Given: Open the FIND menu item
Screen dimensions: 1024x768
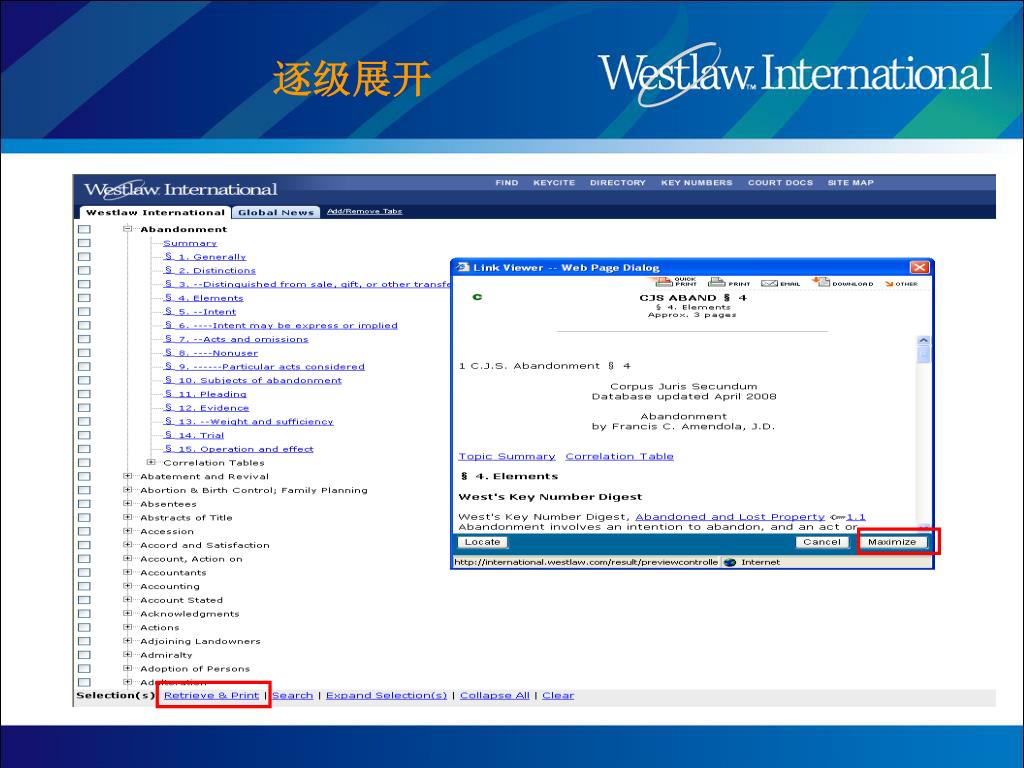Looking at the screenshot, I should pyautogui.click(x=507, y=183).
